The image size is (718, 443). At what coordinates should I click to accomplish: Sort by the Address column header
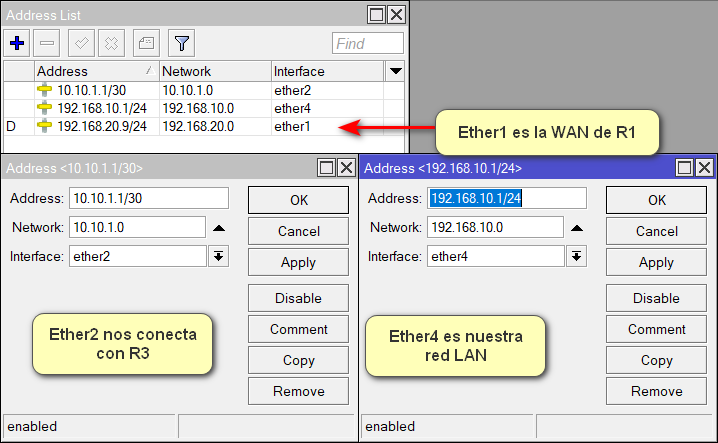[95, 71]
